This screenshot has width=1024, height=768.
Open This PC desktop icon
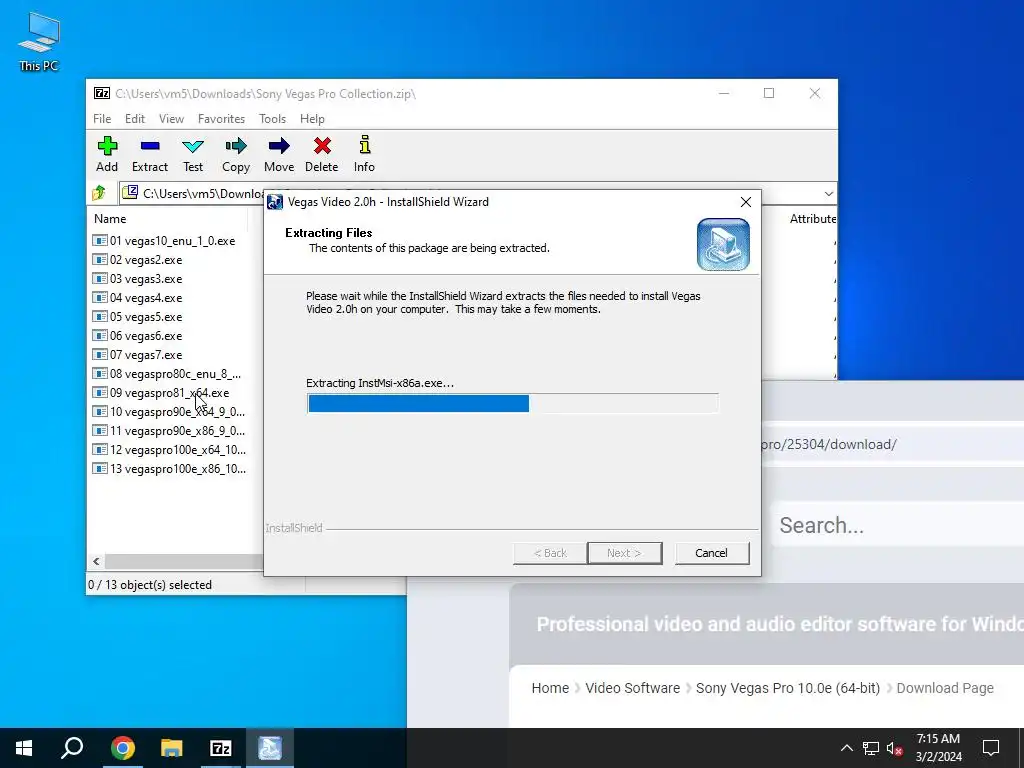point(39,42)
